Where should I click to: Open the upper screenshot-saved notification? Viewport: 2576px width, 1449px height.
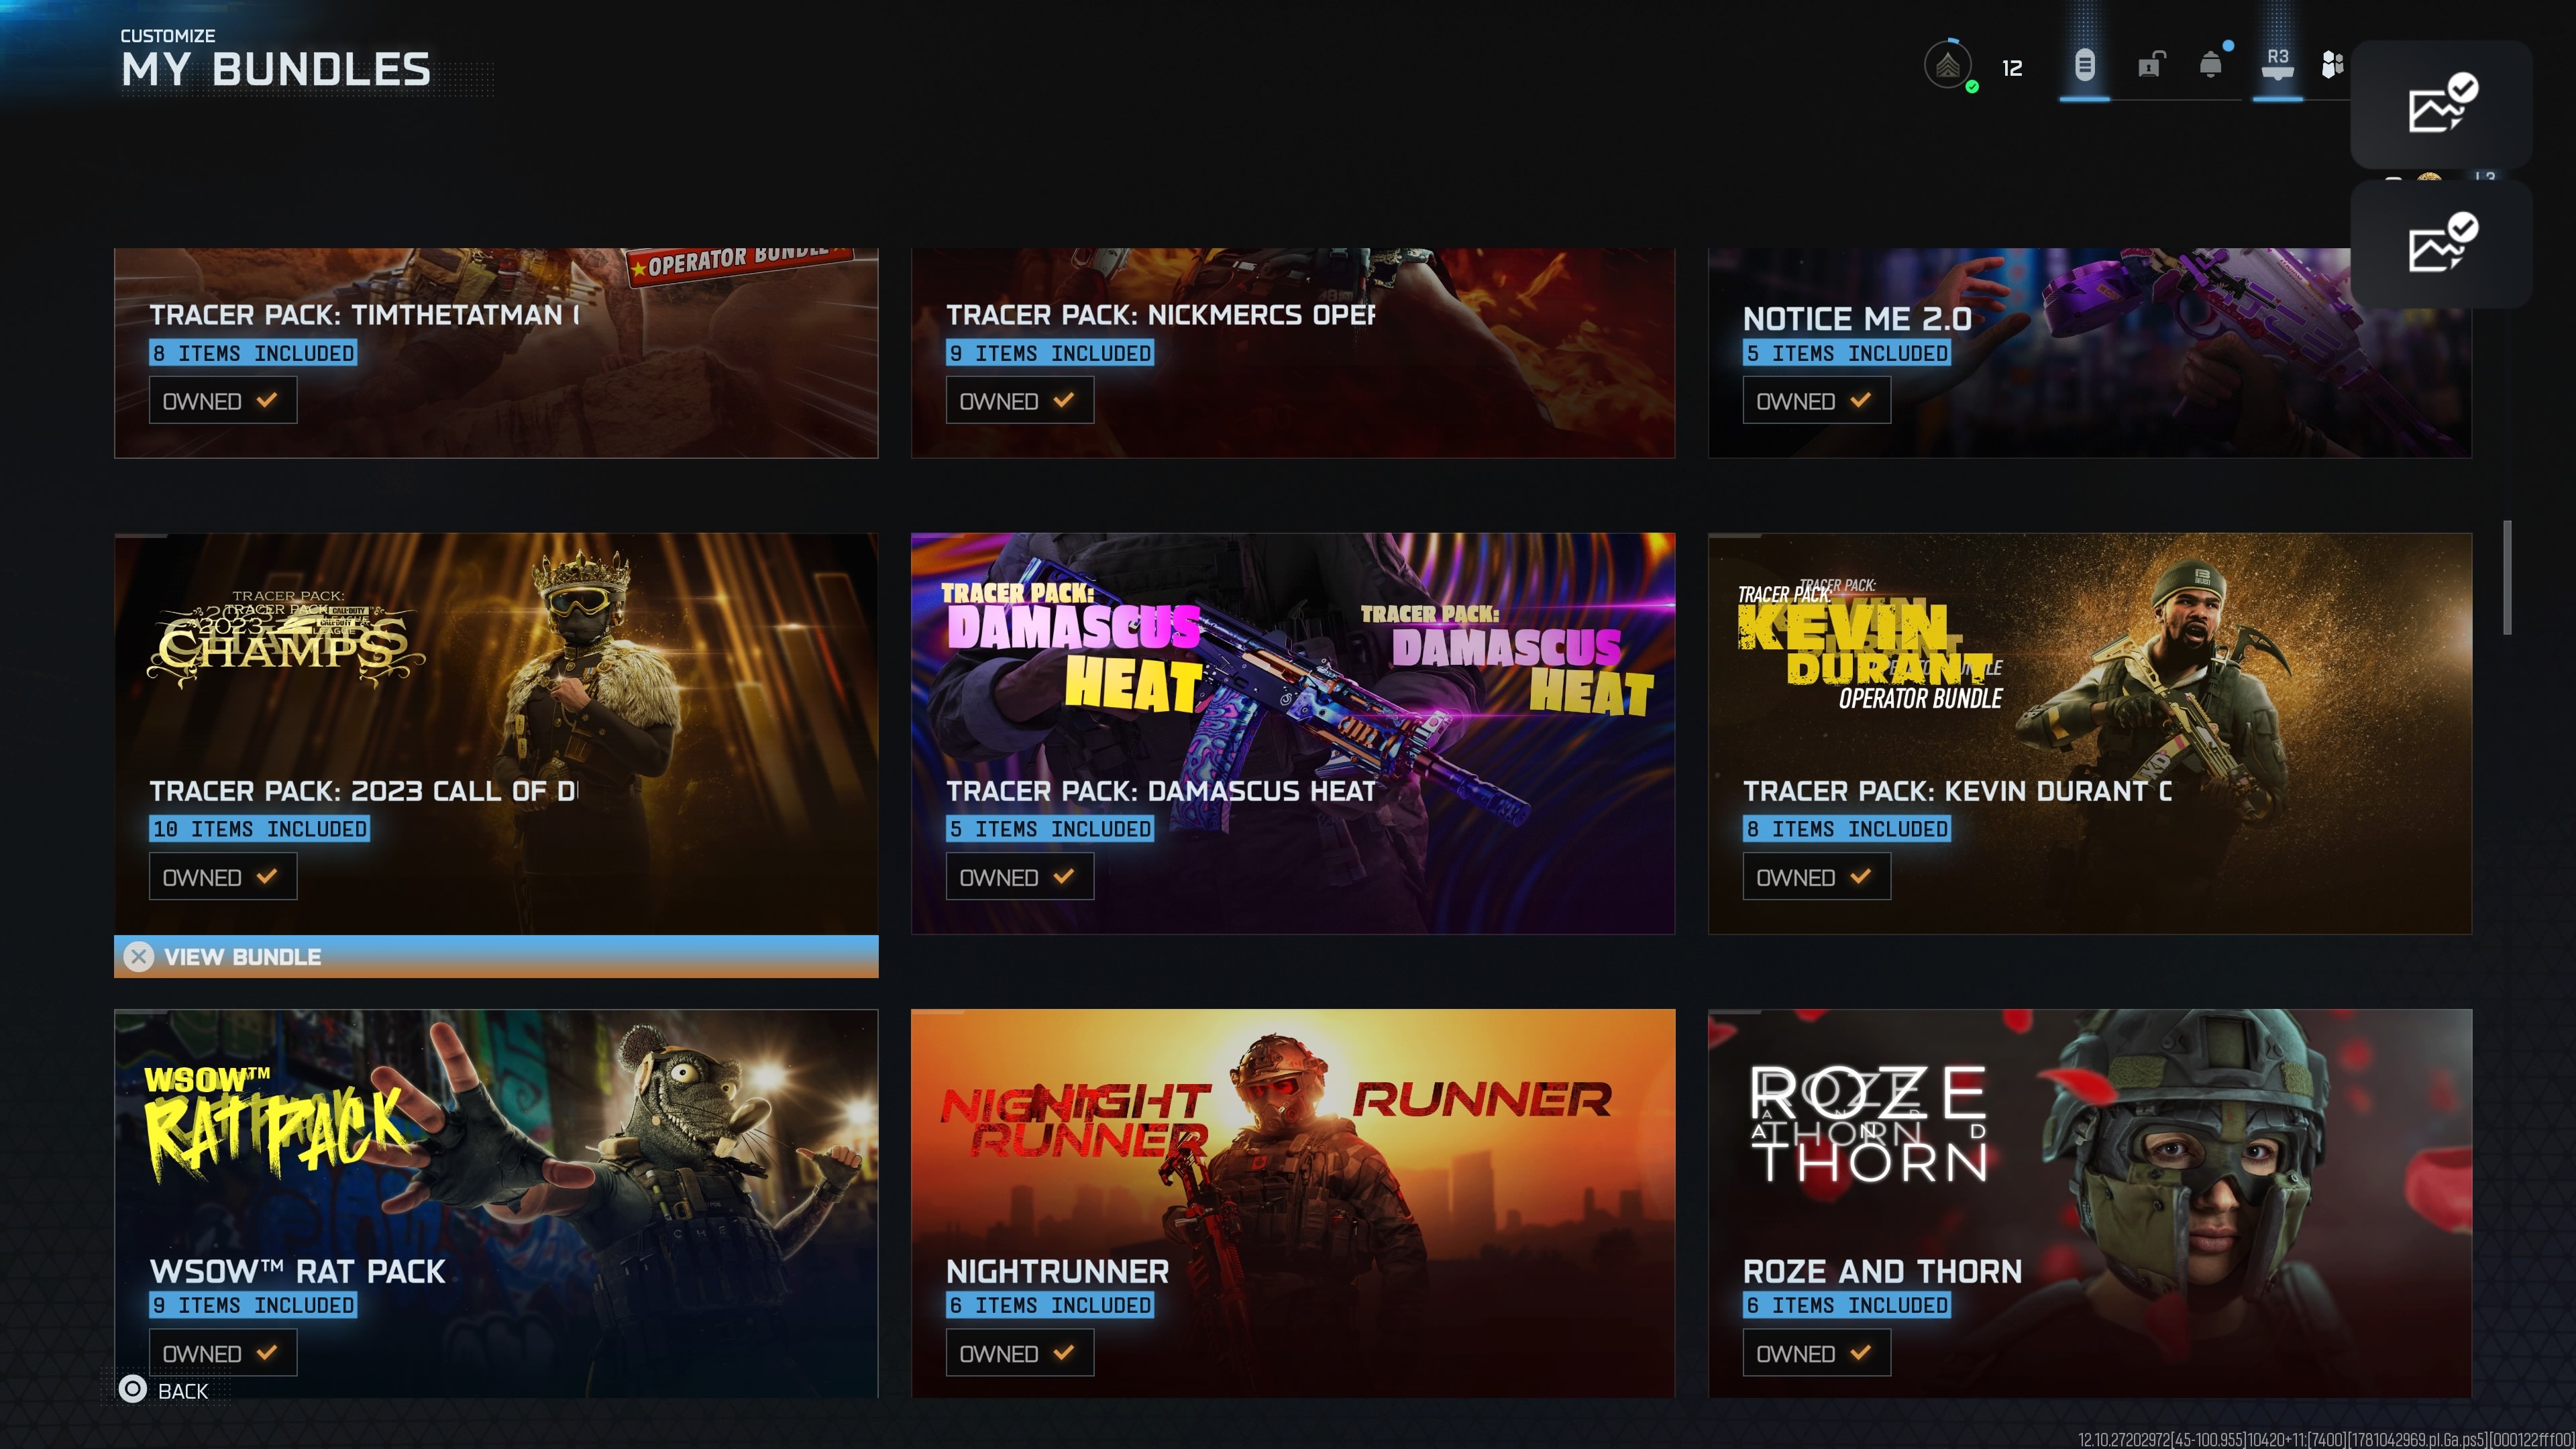pyautogui.click(x=2441, y=104)
